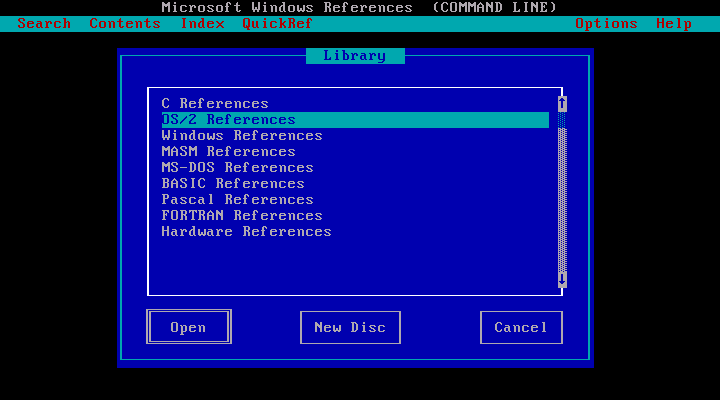The image size is (720, 400).
Task: Click the scrollbar up arrow
Action: point(562,104)
